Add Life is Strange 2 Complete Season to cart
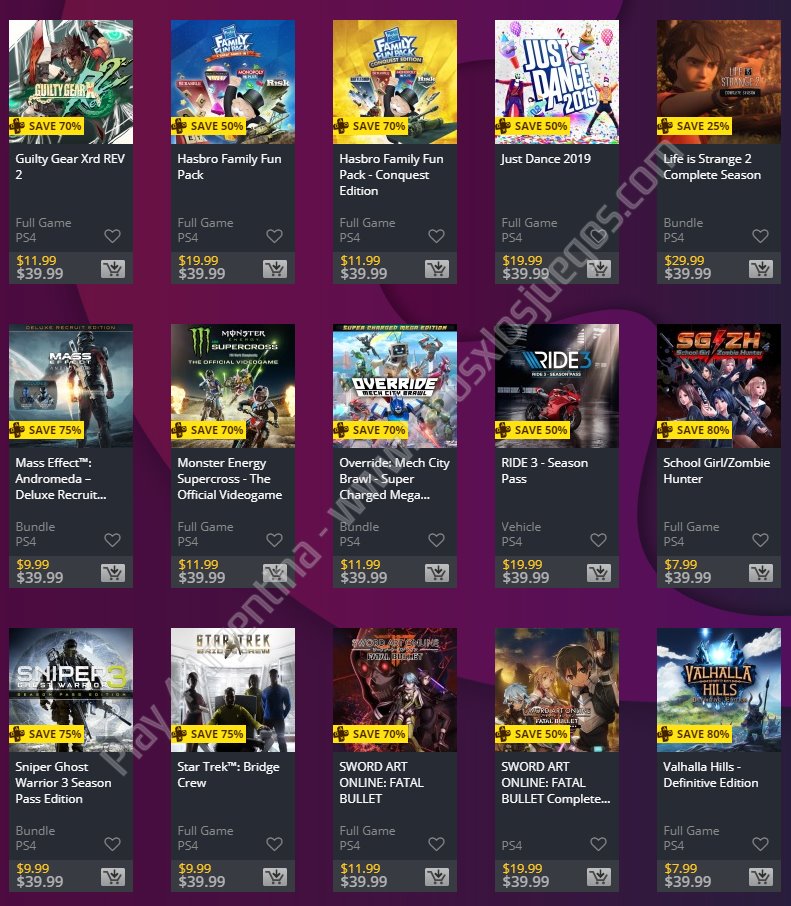This screenshot has width=791, height=906. point(760,269)
